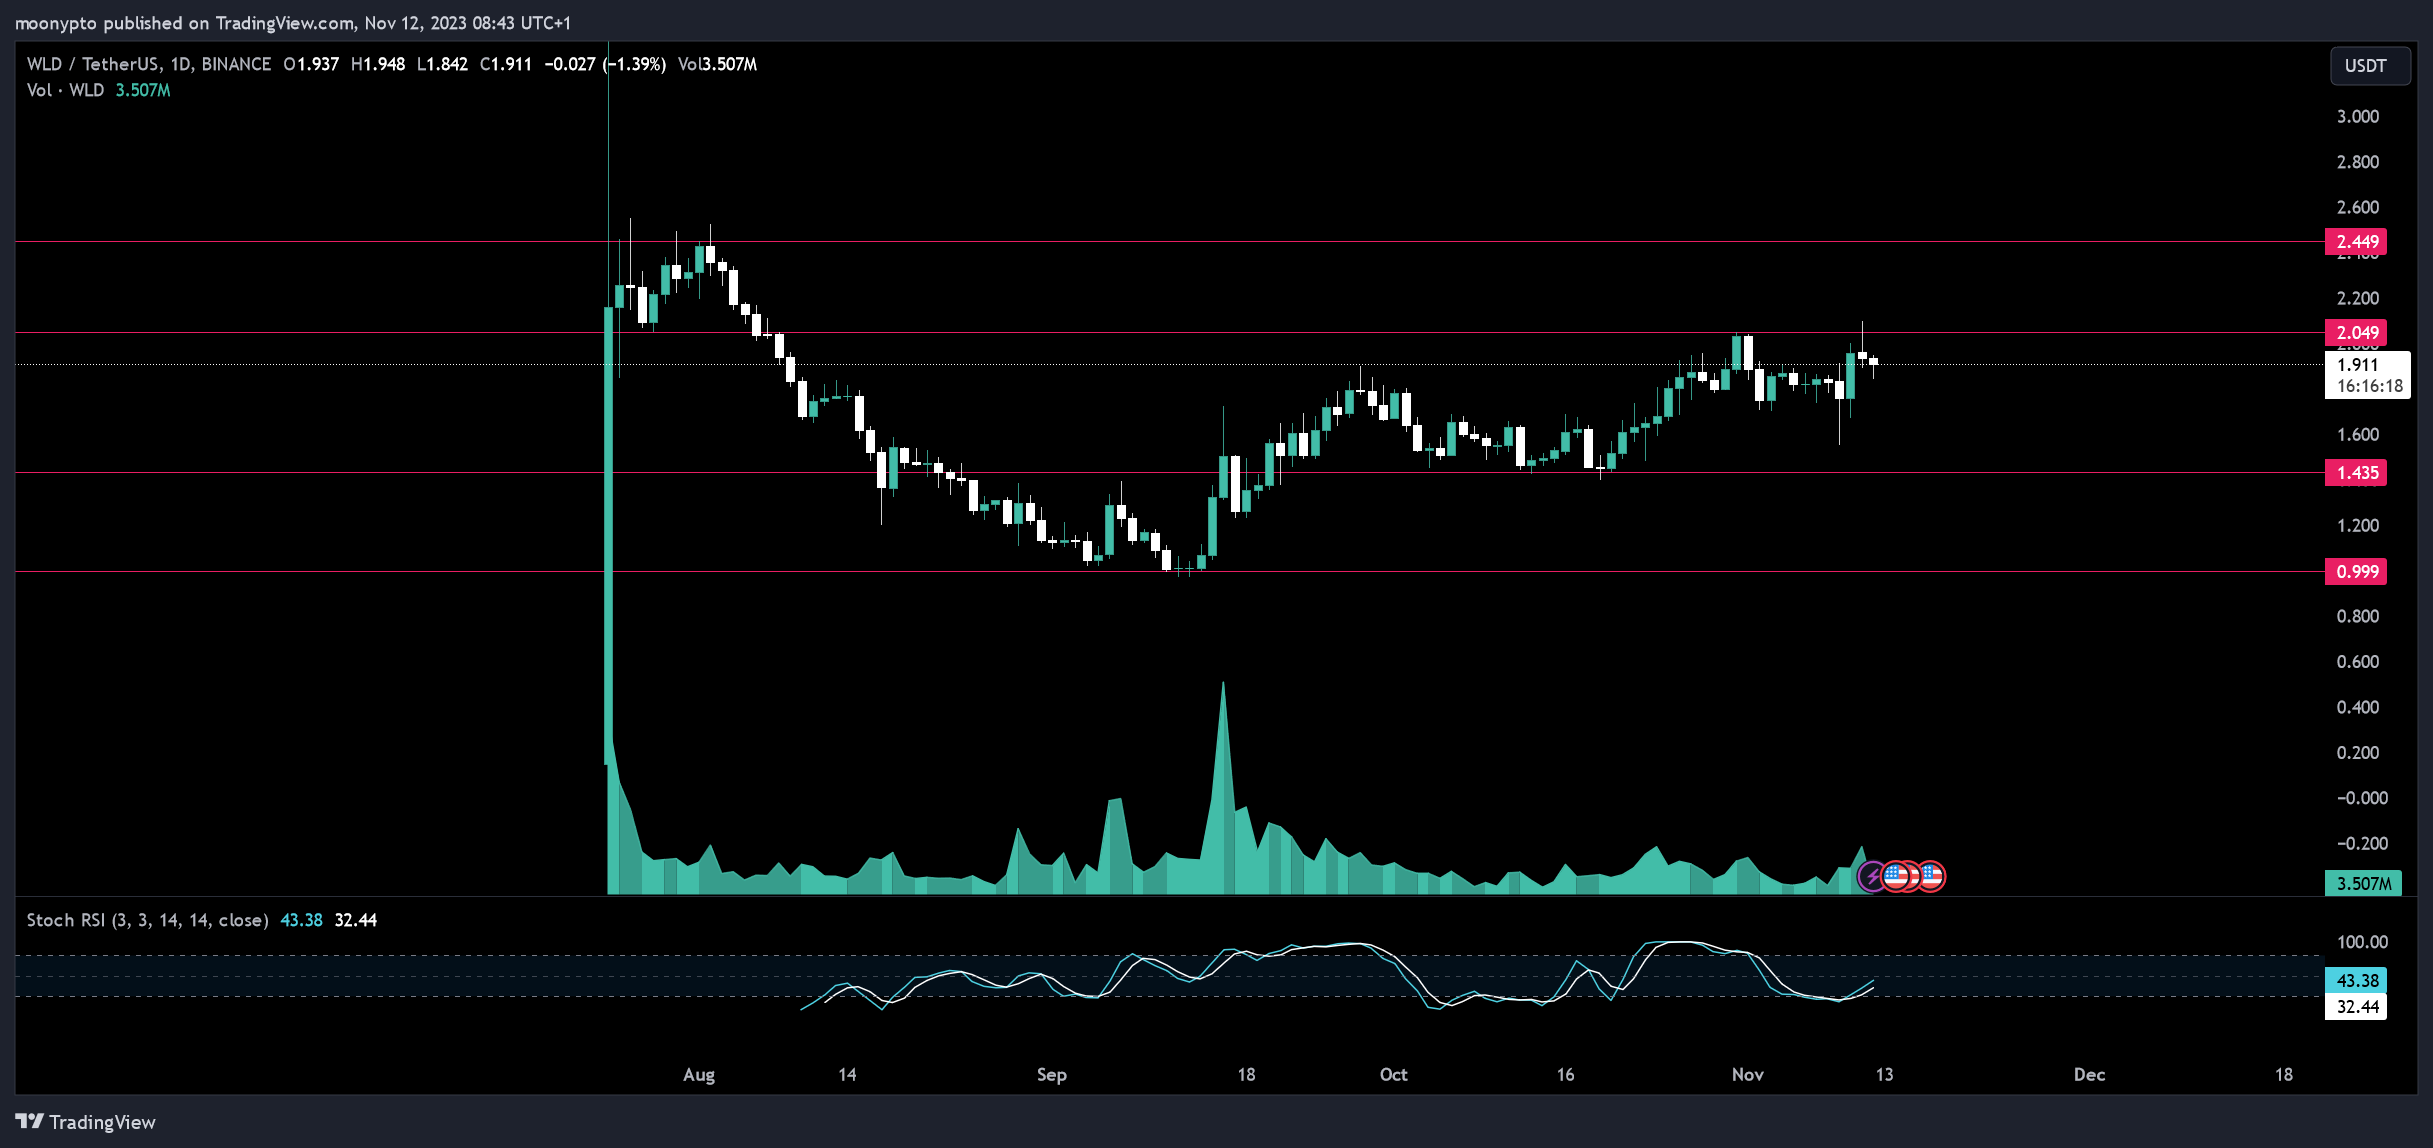Click the −0.027 (−1.39%) change value
The image size is (2433, 1148).
(x=605, y=64)
